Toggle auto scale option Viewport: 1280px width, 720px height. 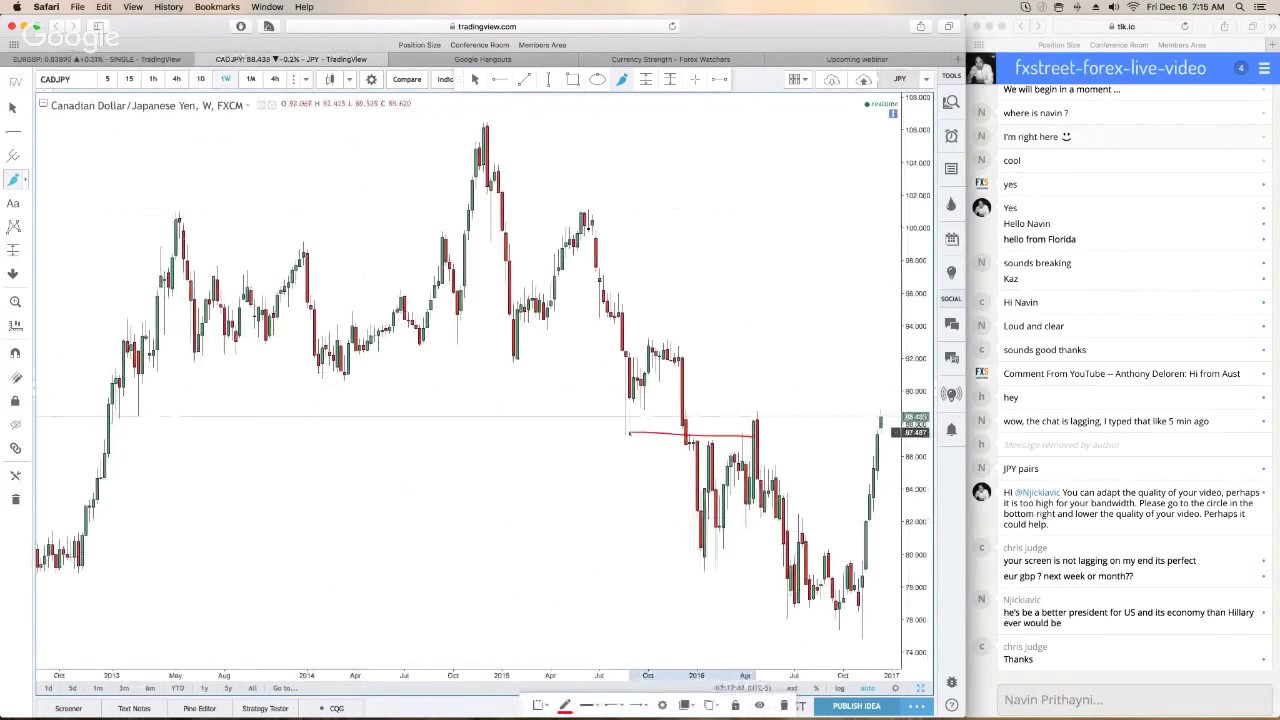[x=867, y=688]
